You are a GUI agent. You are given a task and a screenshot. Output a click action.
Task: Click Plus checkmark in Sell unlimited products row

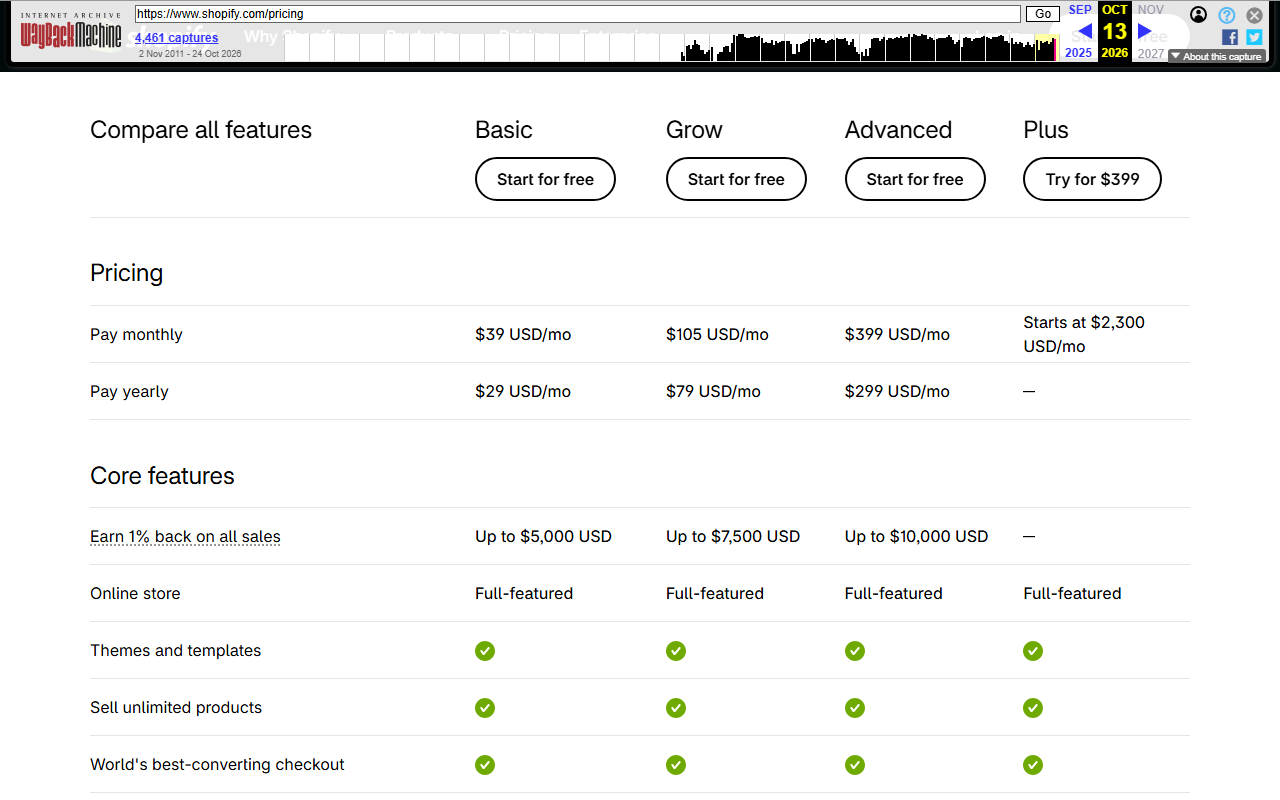coord(1033,708)
